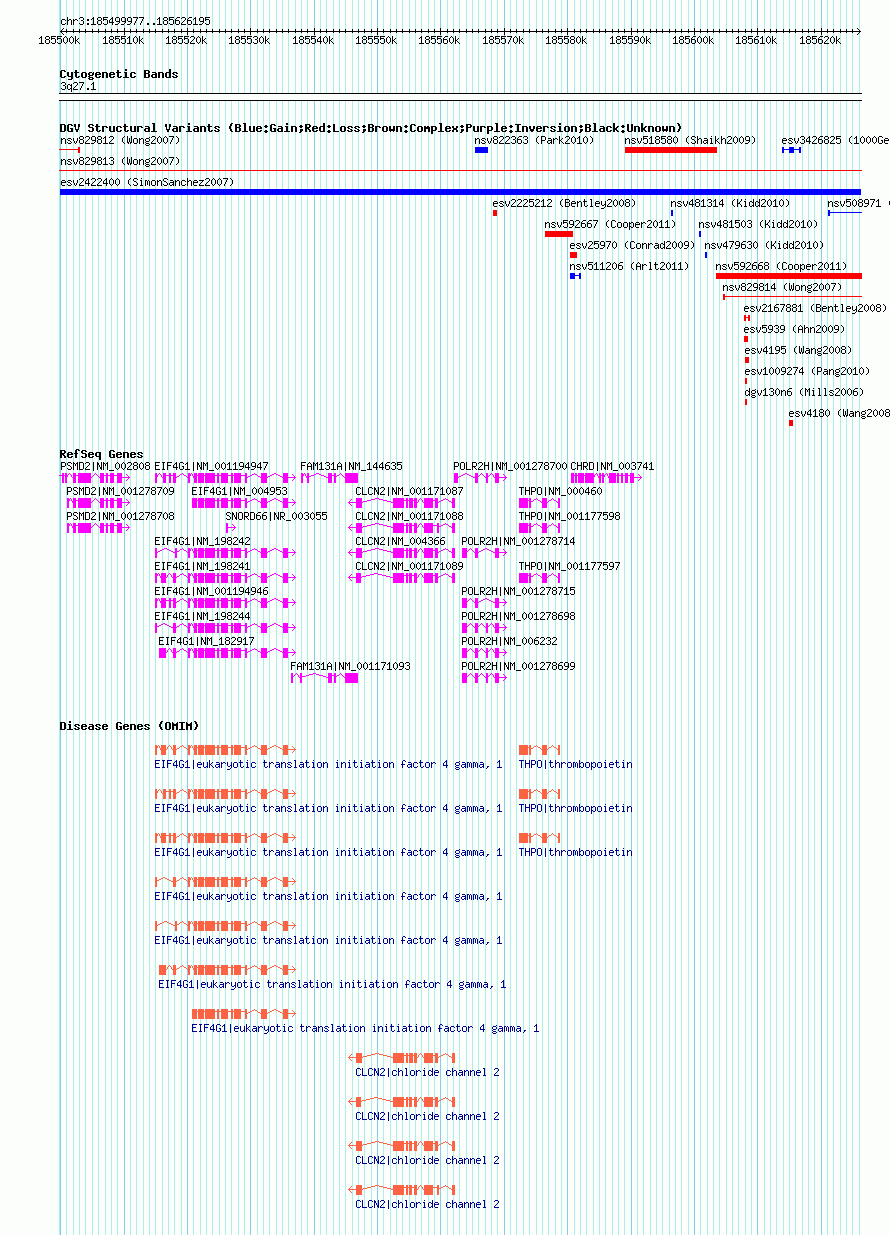Click the blue bar under nsv822363 (Park2010)
The width and height of the screenshot is (890, 1235).
481,150
